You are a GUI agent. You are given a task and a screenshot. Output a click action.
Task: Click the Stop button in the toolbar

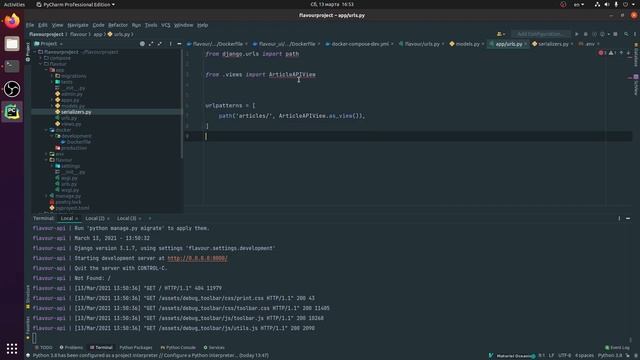616,34
